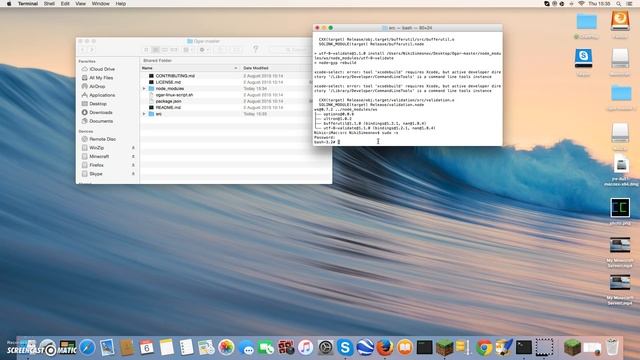
Task: Go to Documents in sidebar
Action: [x=101, y=121]
